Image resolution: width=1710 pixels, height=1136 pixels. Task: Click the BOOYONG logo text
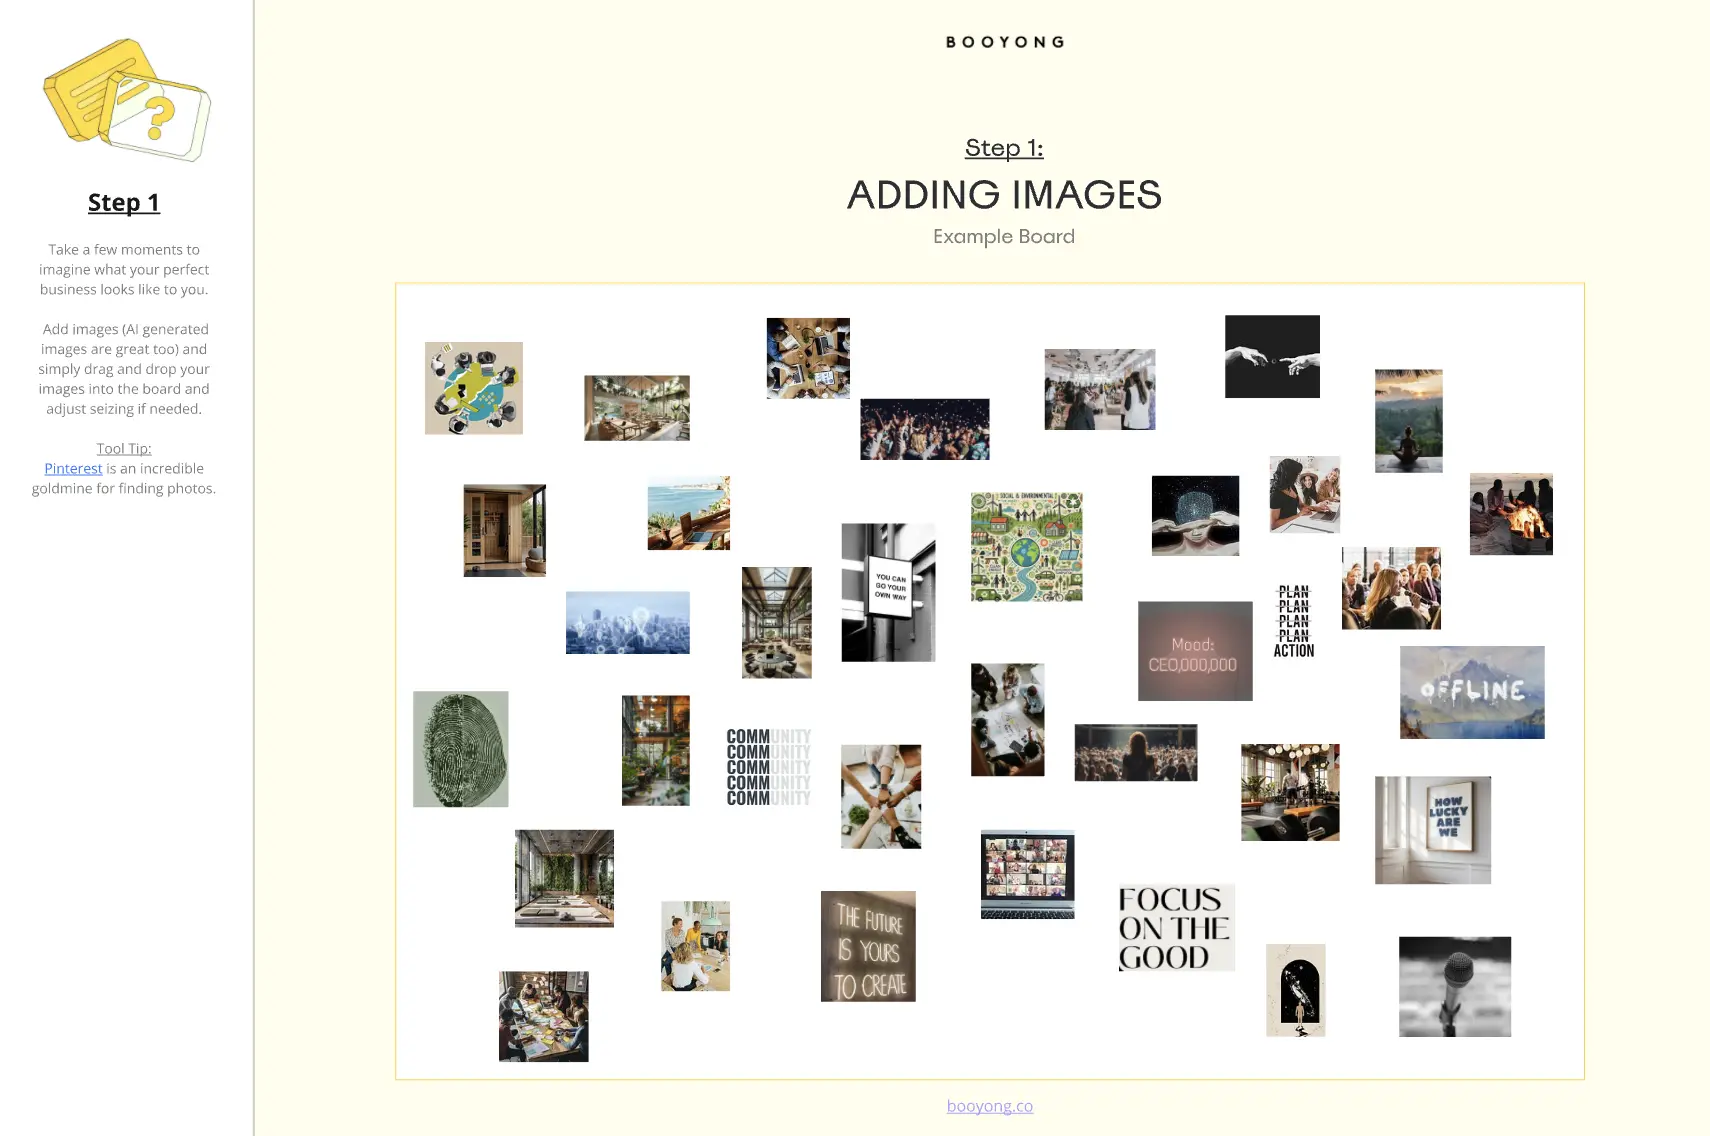coord(1005,42)
